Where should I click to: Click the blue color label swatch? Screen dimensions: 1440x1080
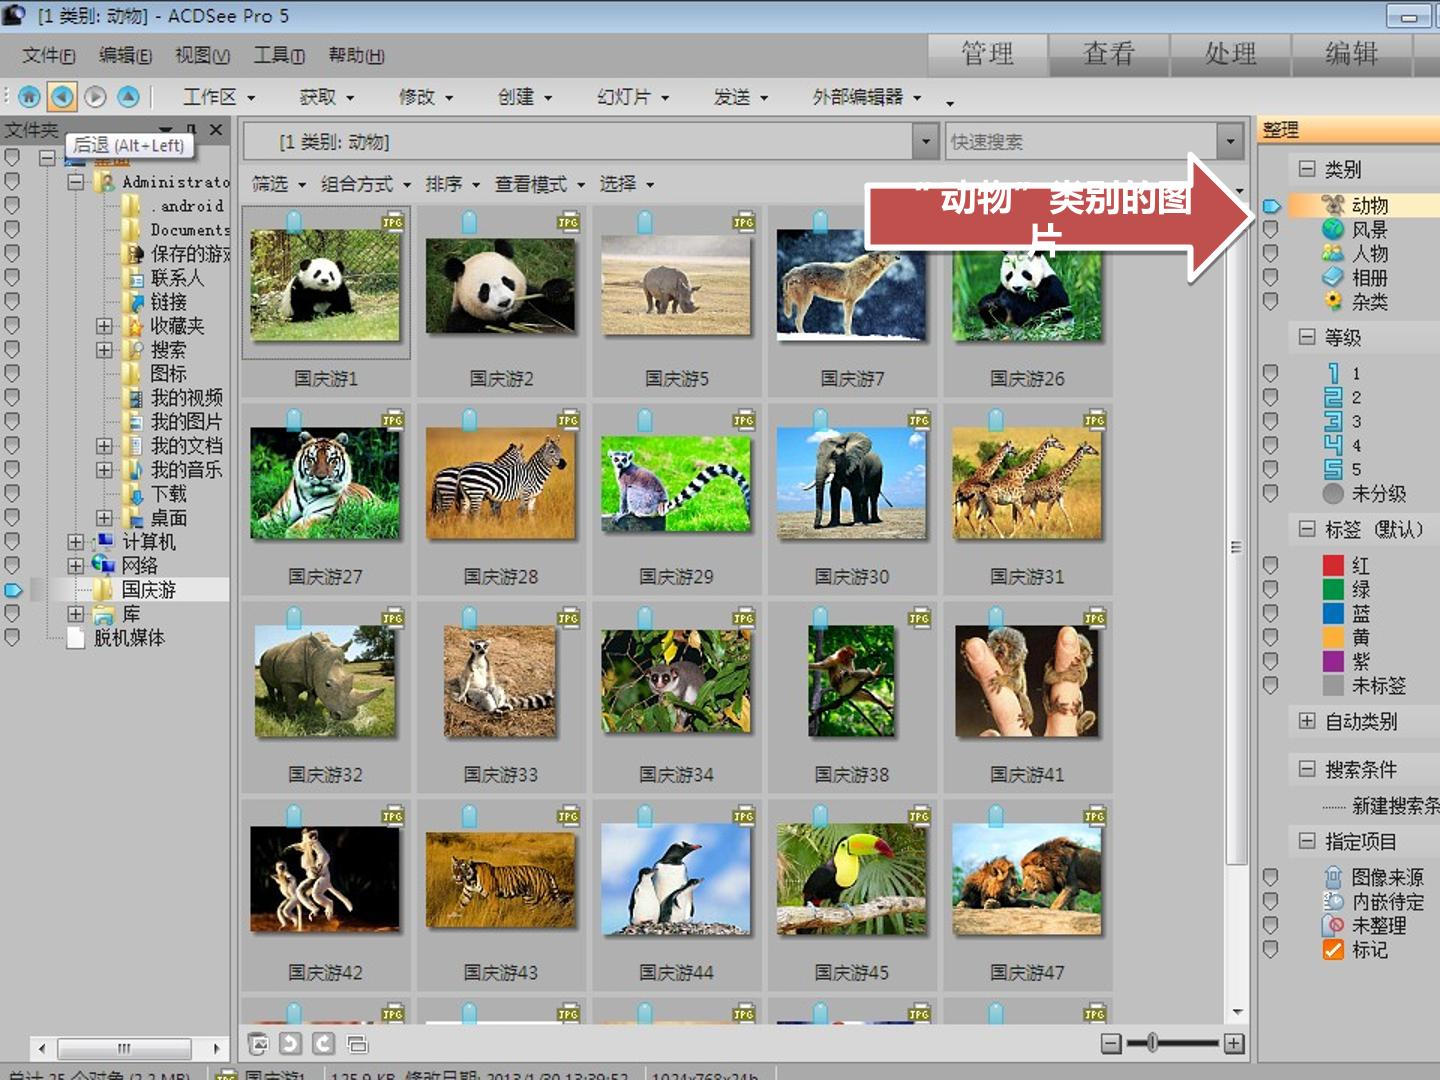click(x=1333, y=613)
